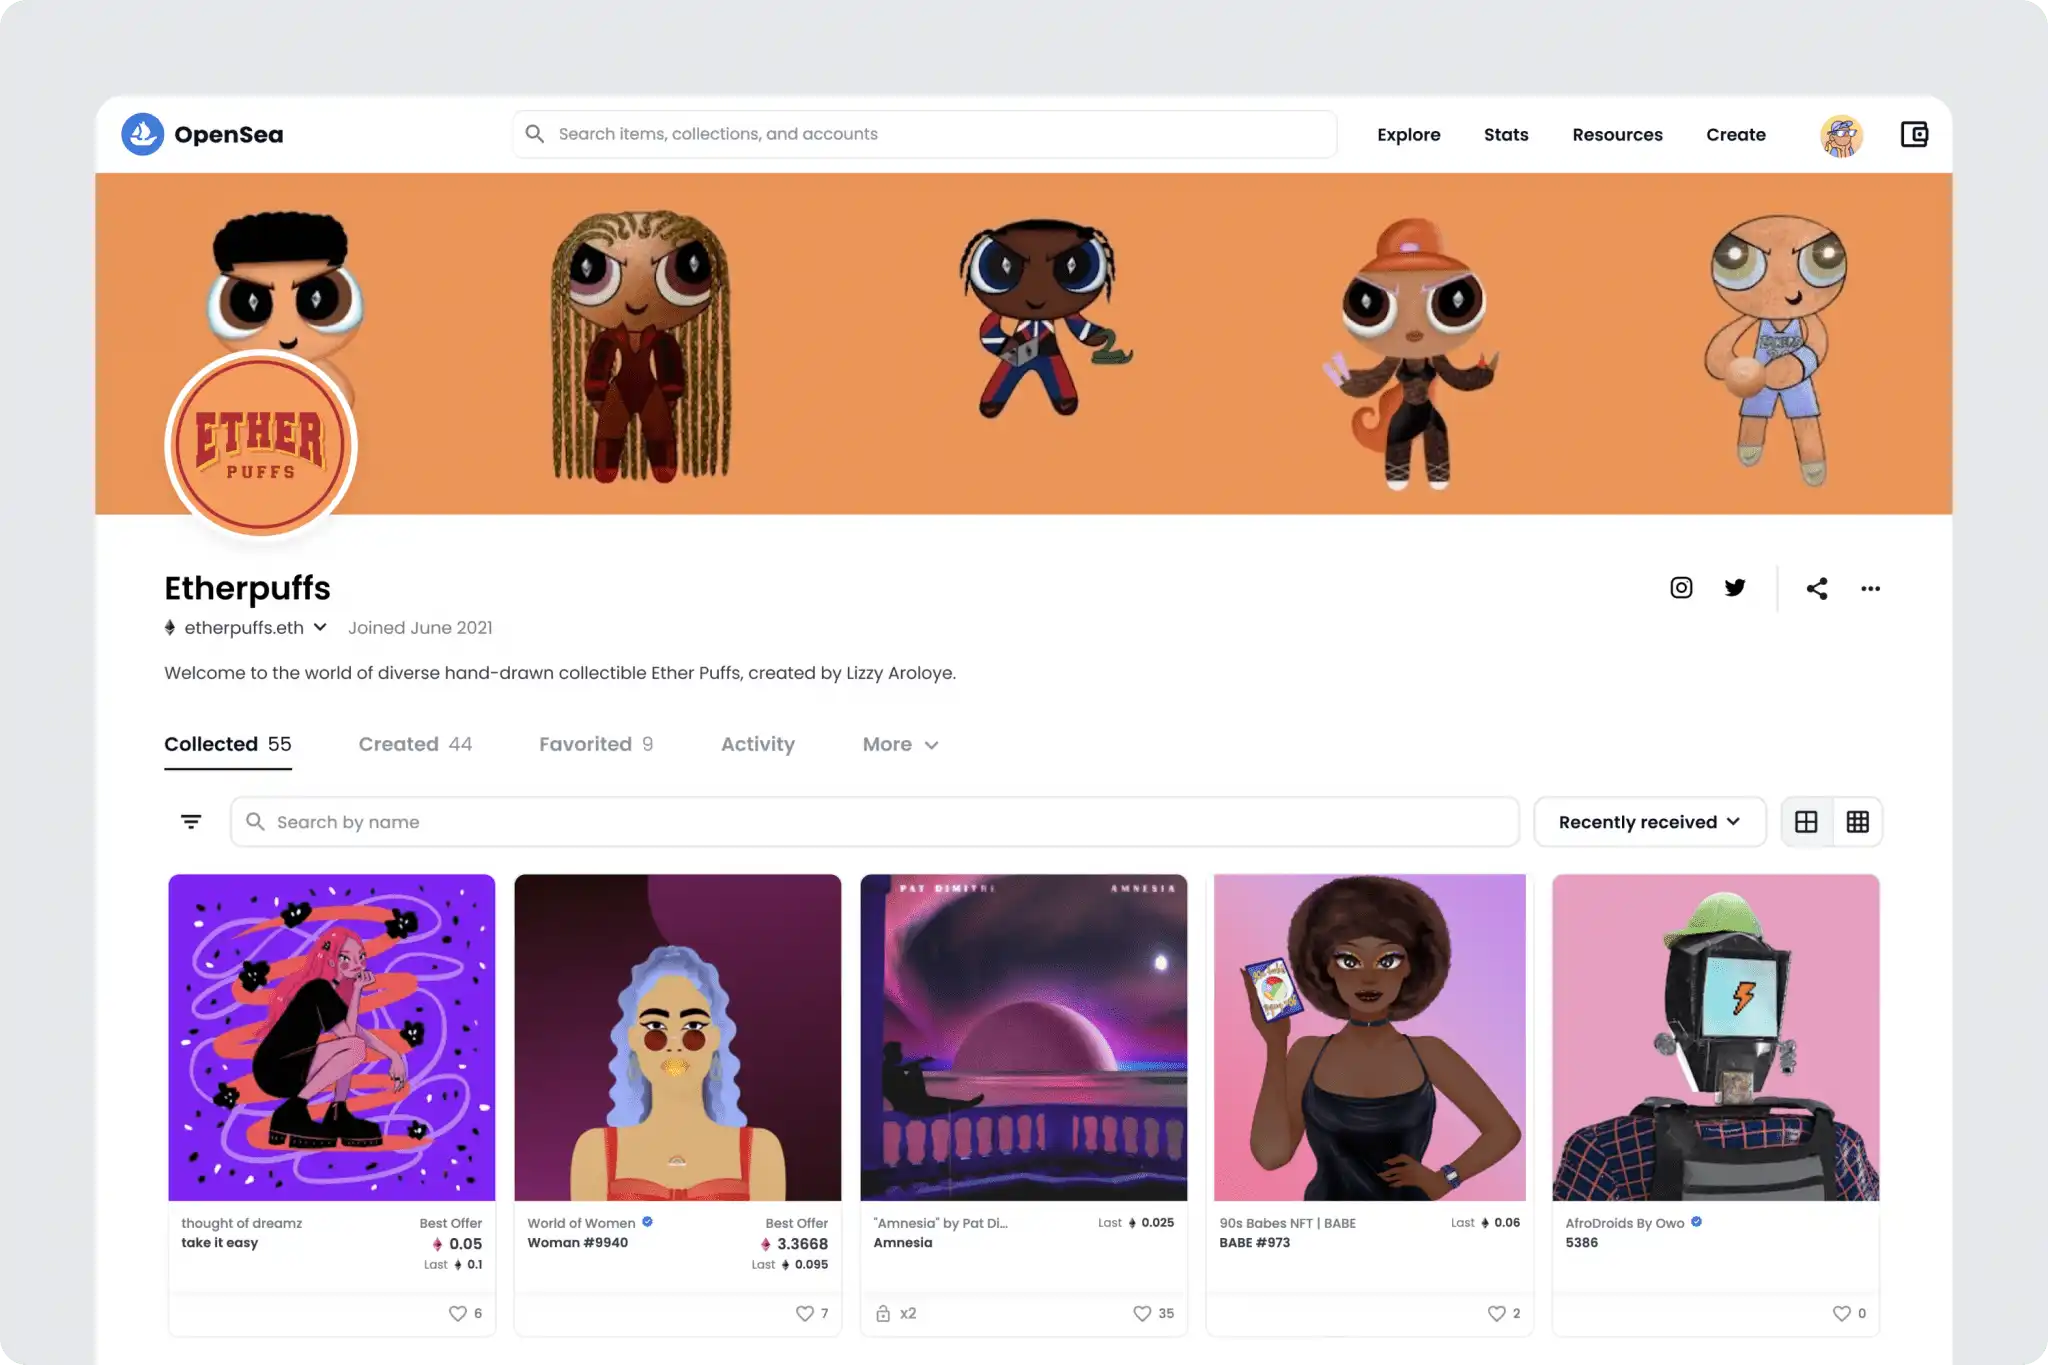This screenshot has height=1365, width=2048.
Task: Open the AfroDroids By Owo collection link
Action: pyautogui.click(x=1624, y=1222)
